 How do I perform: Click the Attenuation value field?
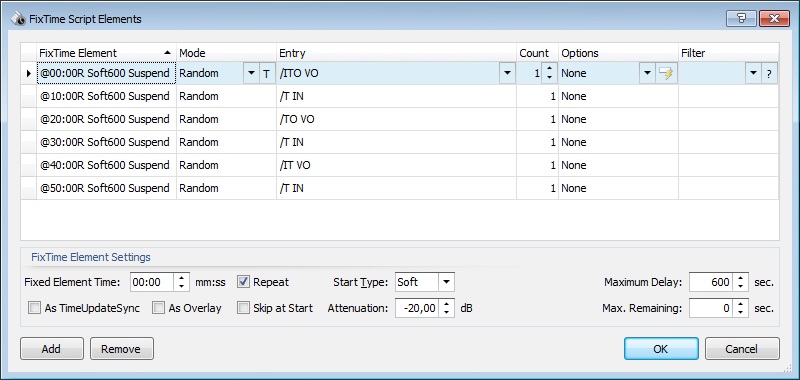click(x=417, y=308)
